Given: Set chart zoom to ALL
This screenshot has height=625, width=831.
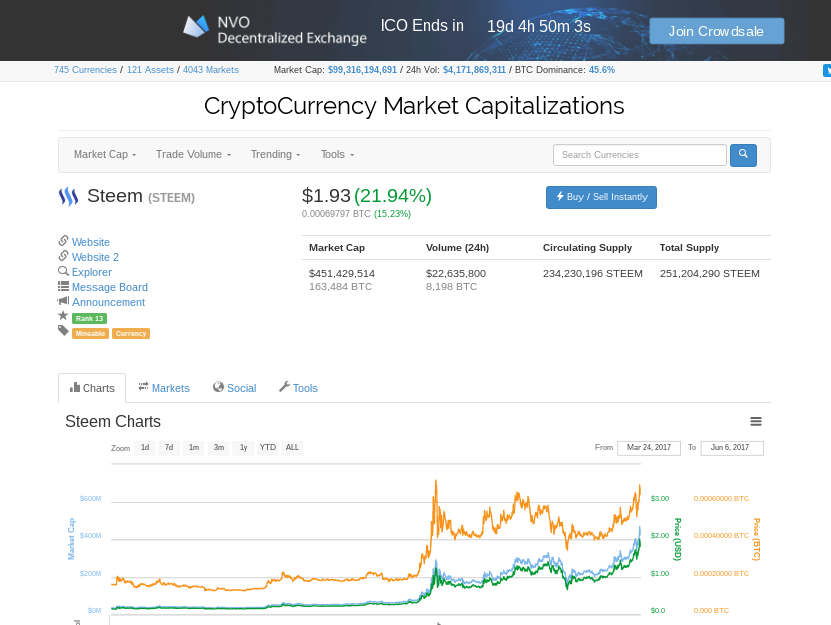Looking at the screenshot, I should coord(293,447).
